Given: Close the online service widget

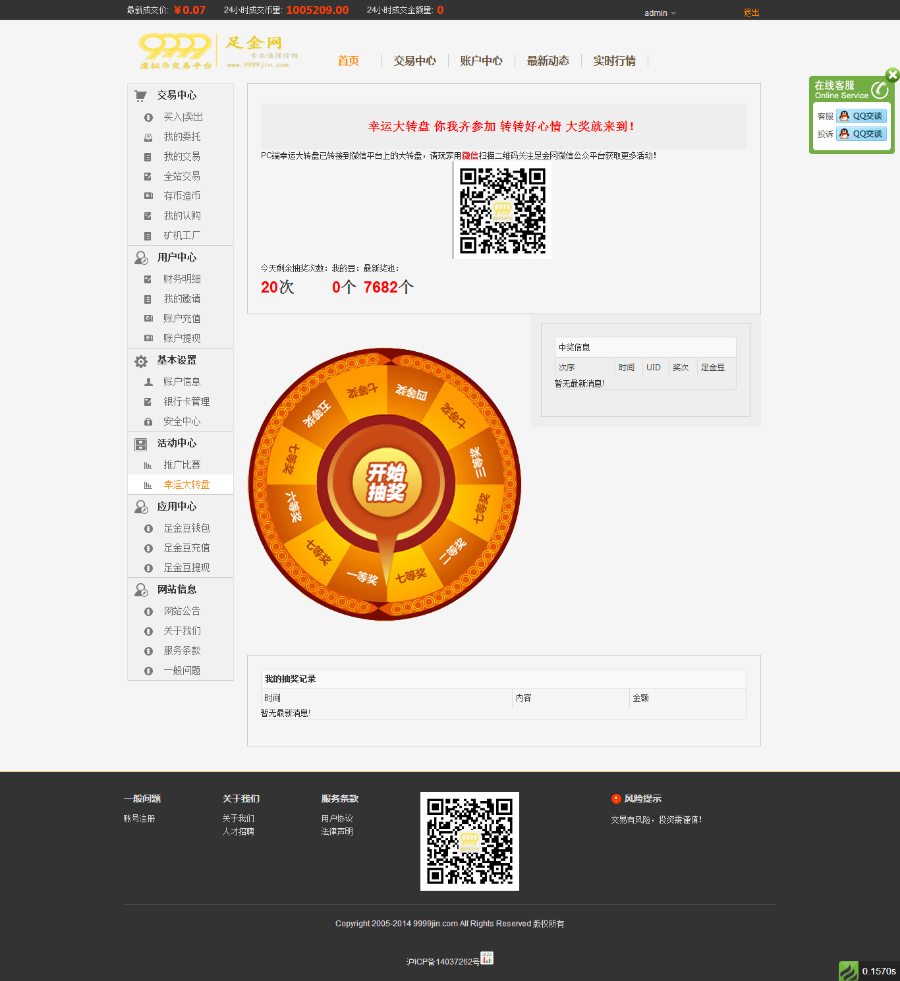Looking at the screenshot, I should tap(892, 75).
